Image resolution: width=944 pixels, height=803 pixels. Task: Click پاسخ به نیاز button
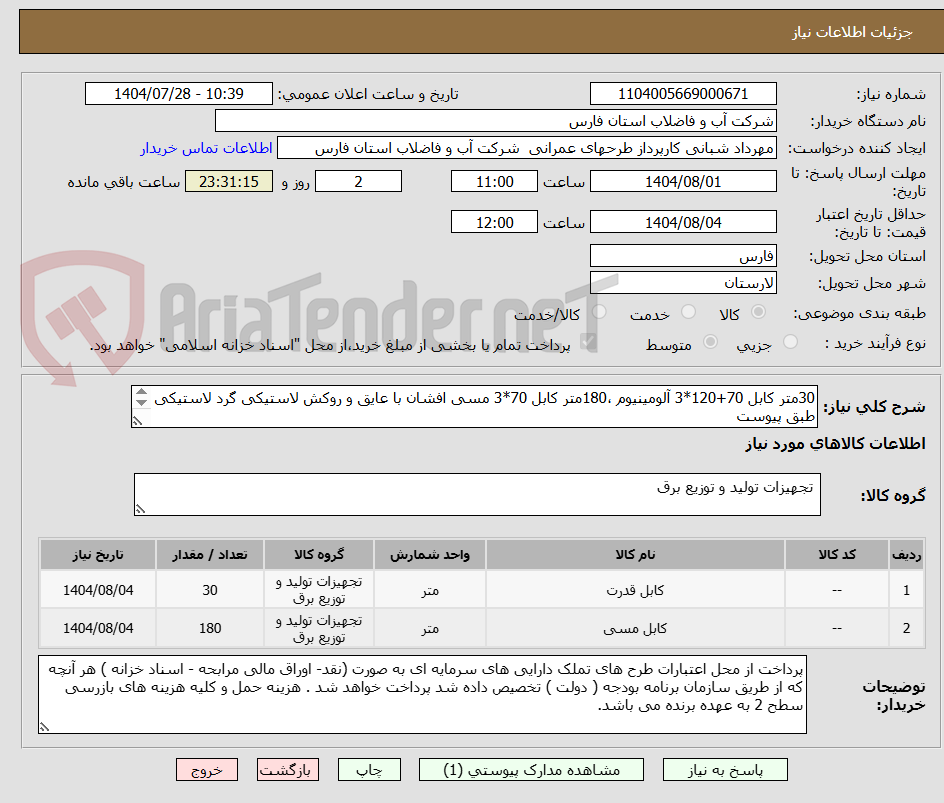(x=725, y=769)
